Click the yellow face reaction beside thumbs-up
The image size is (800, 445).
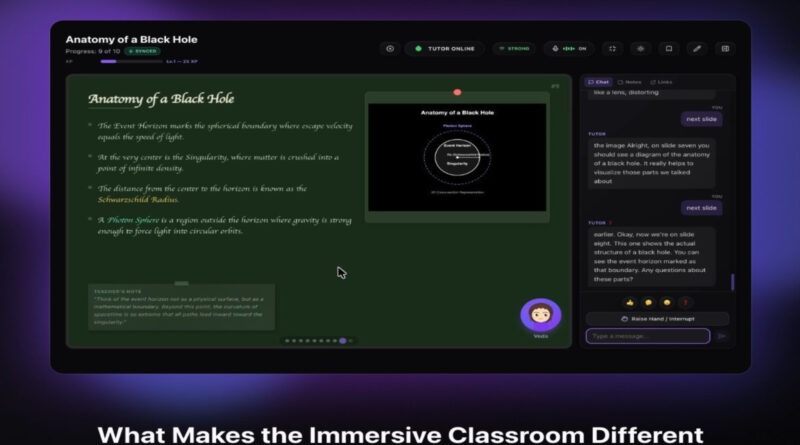coord(648,303)
